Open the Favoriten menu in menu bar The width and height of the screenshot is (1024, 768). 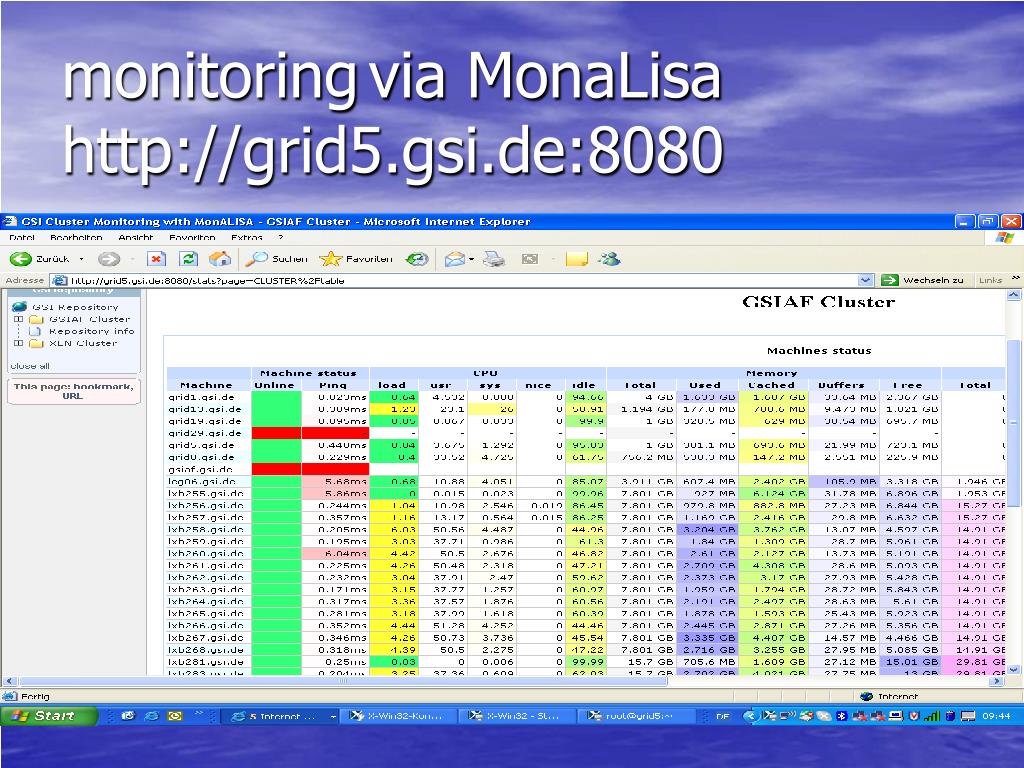pos(192,238)
